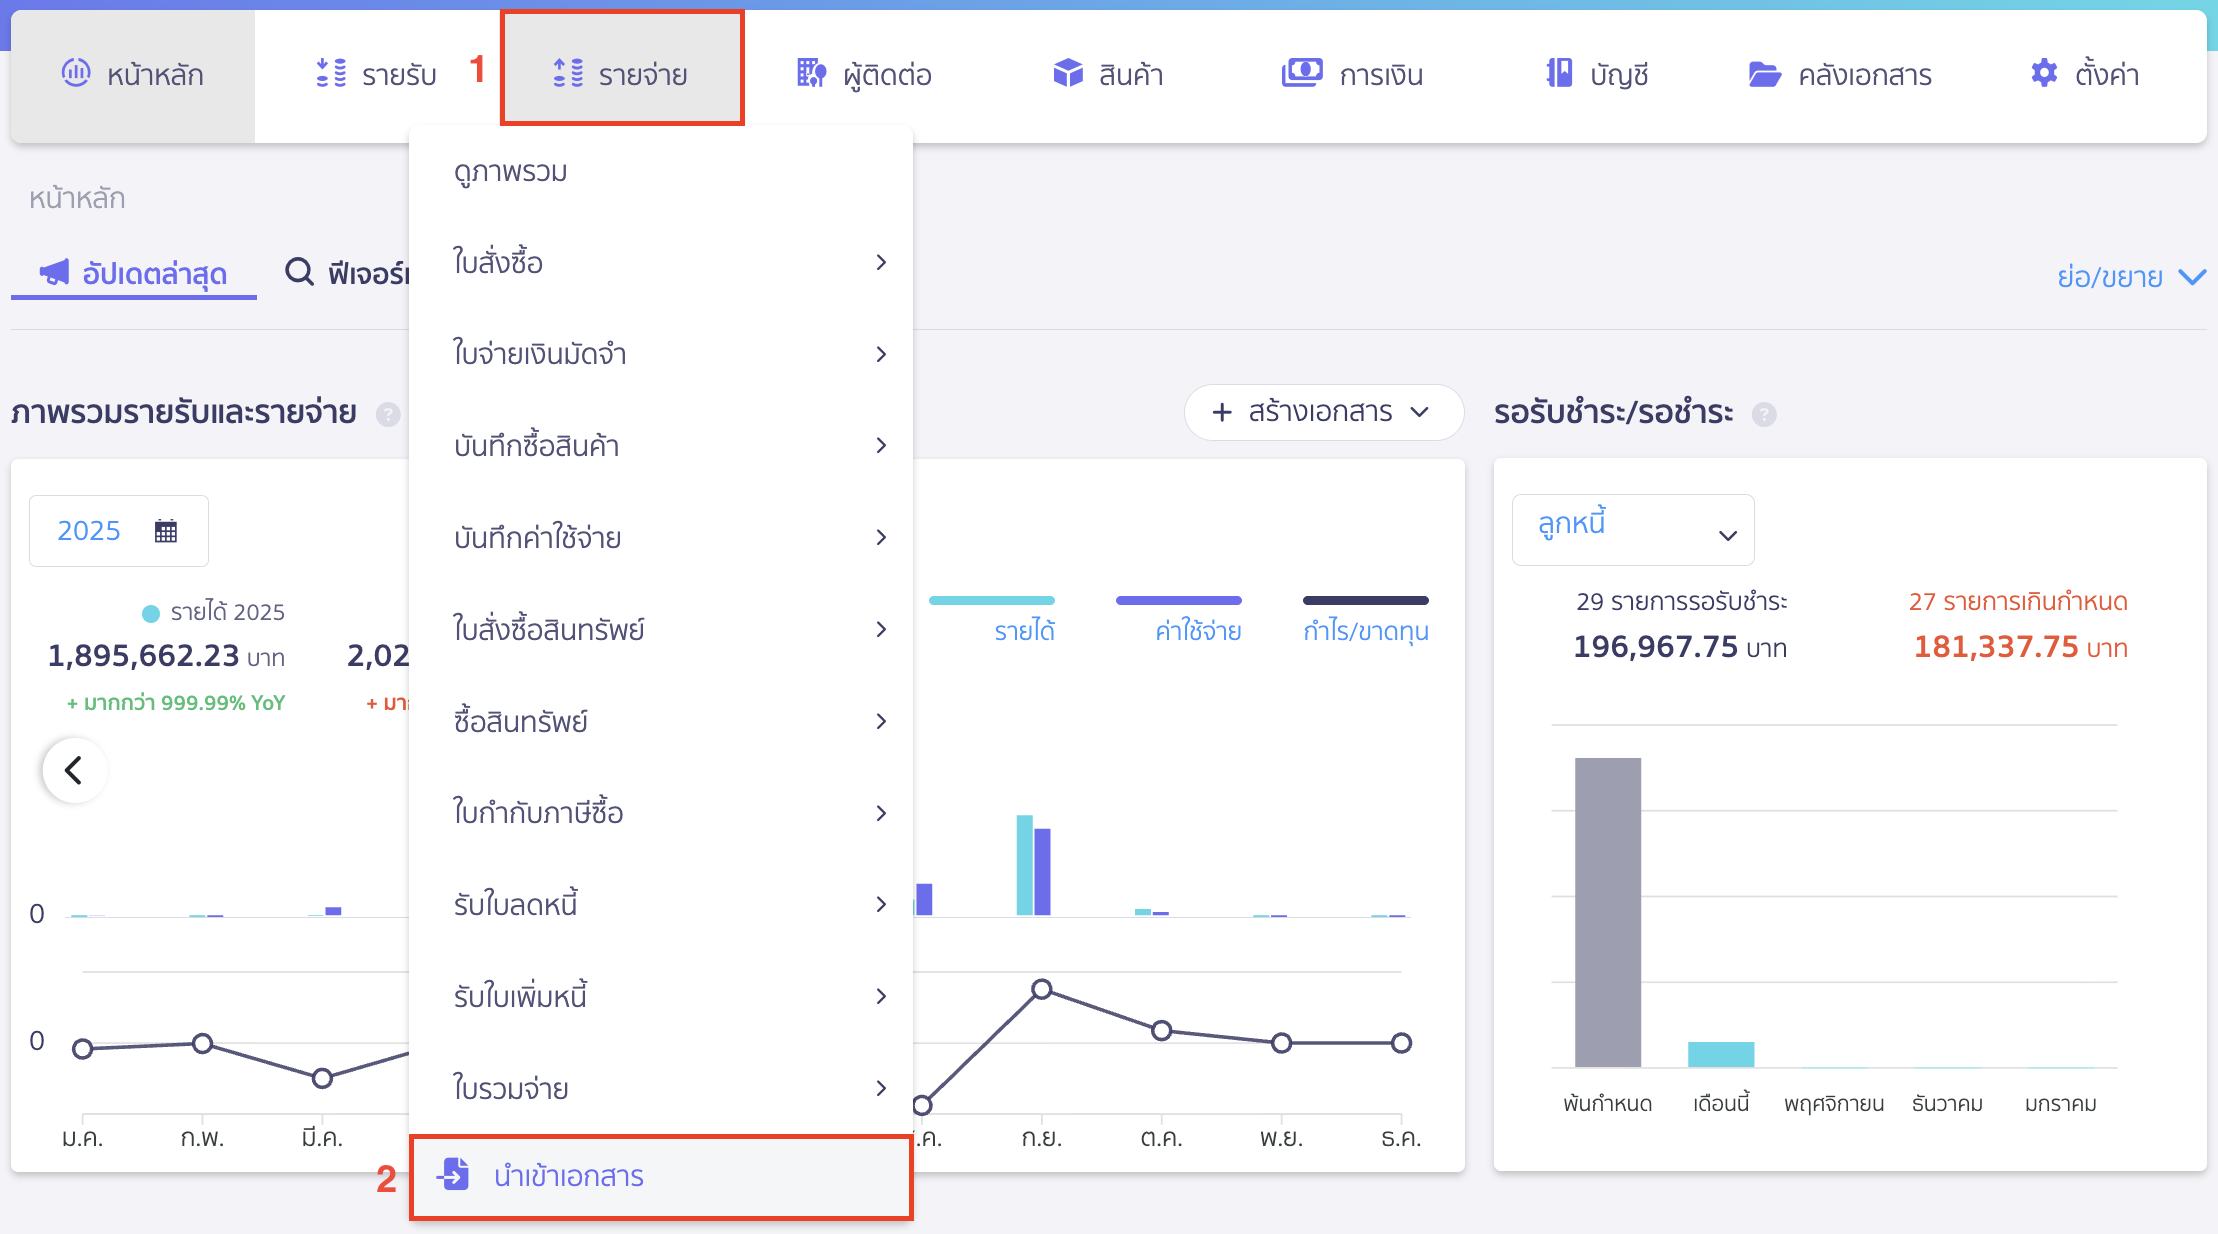
Task: Click the import icon next to นำเข้าเอกสาร
Action: pos(455,1176)
